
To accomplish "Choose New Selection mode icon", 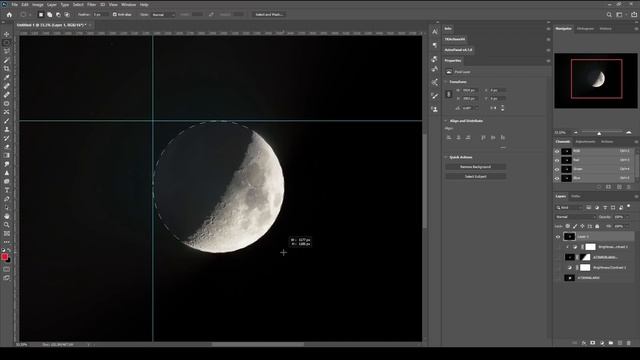I will point(41,14).
